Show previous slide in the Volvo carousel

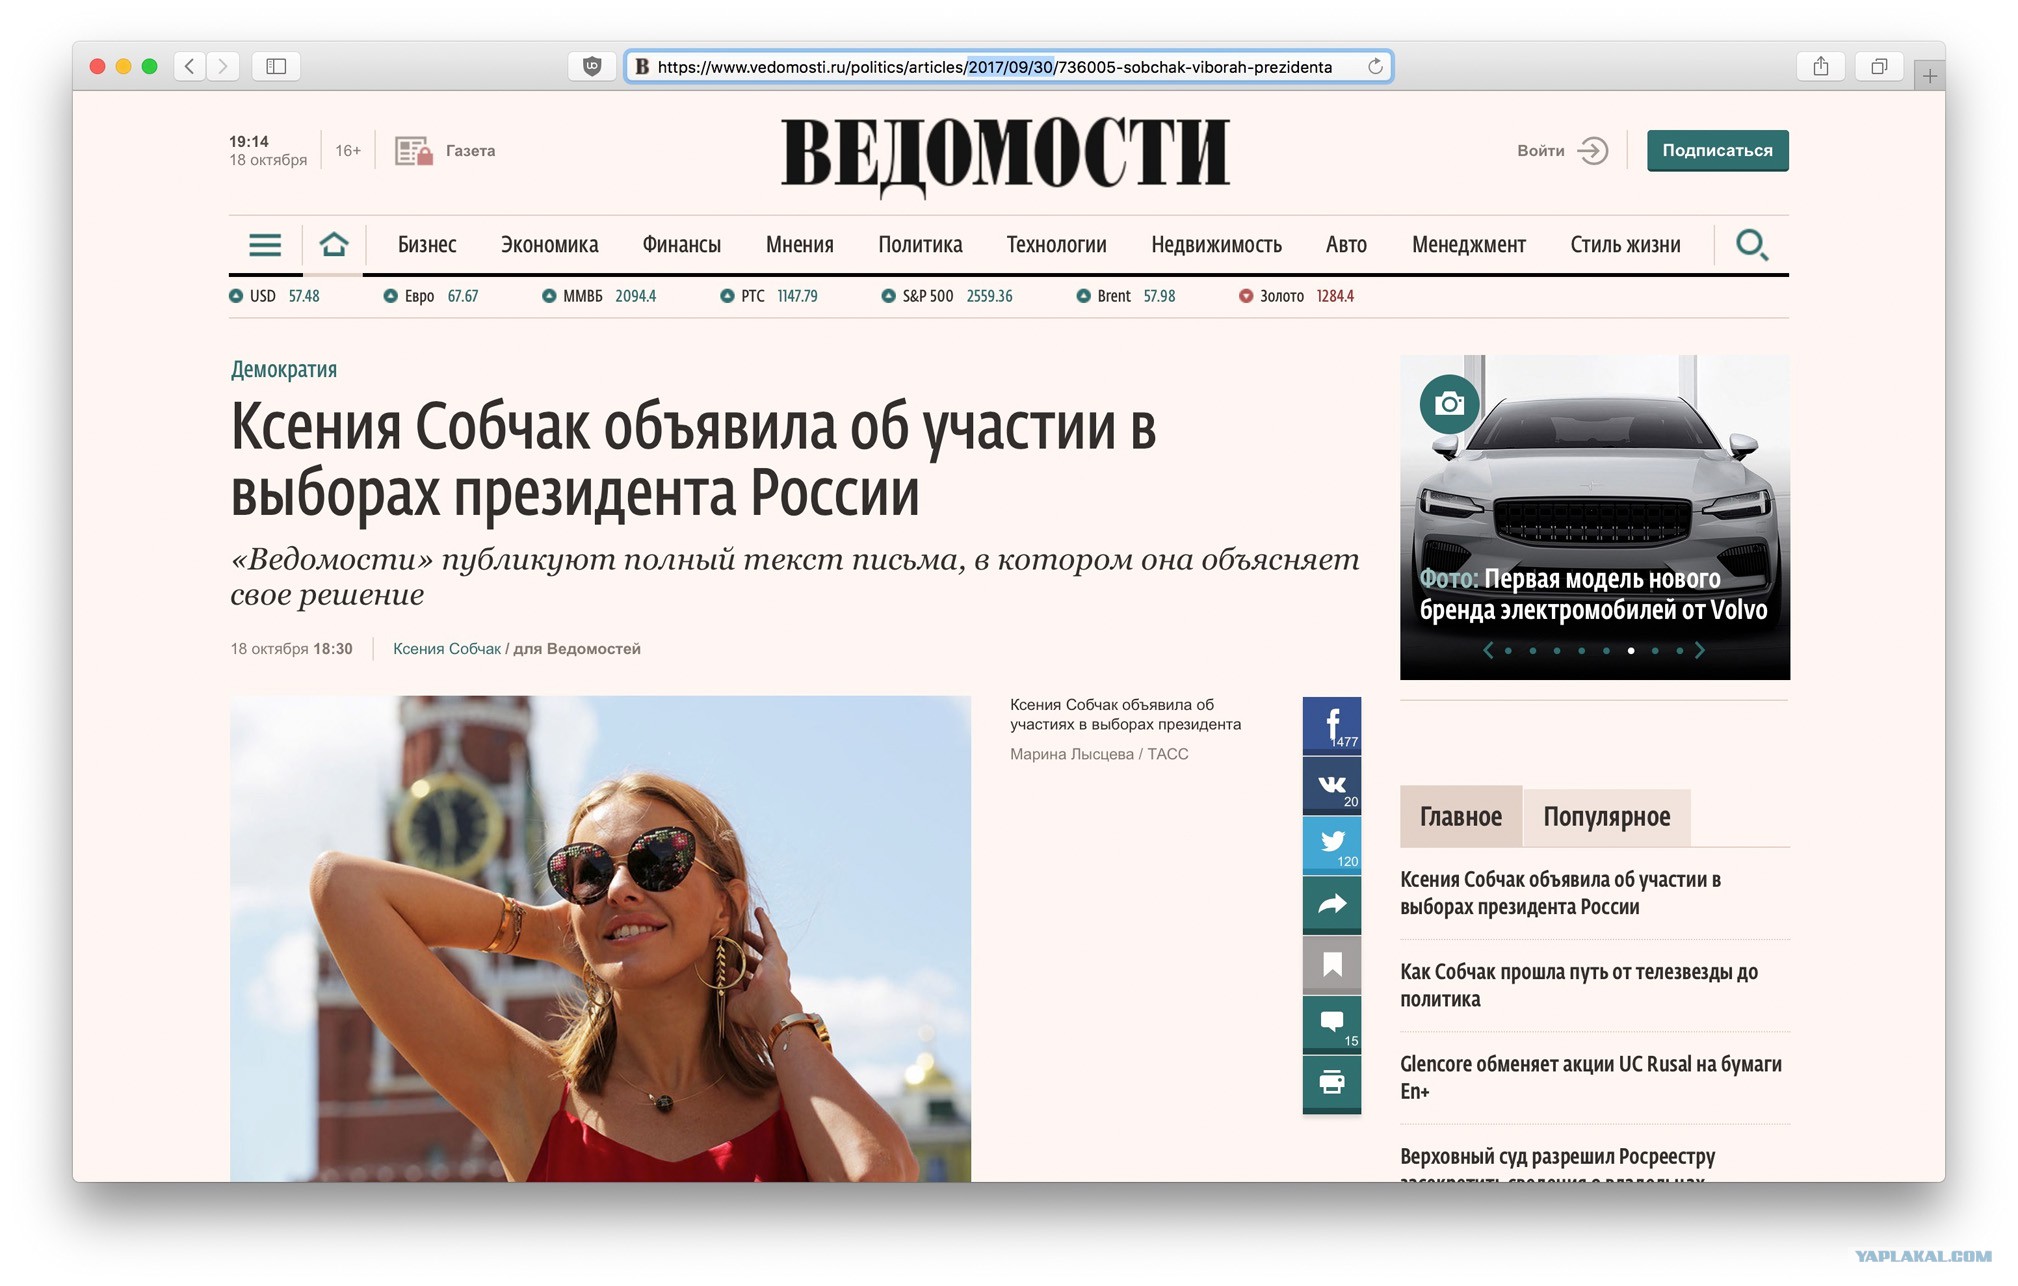point(1488,651)
